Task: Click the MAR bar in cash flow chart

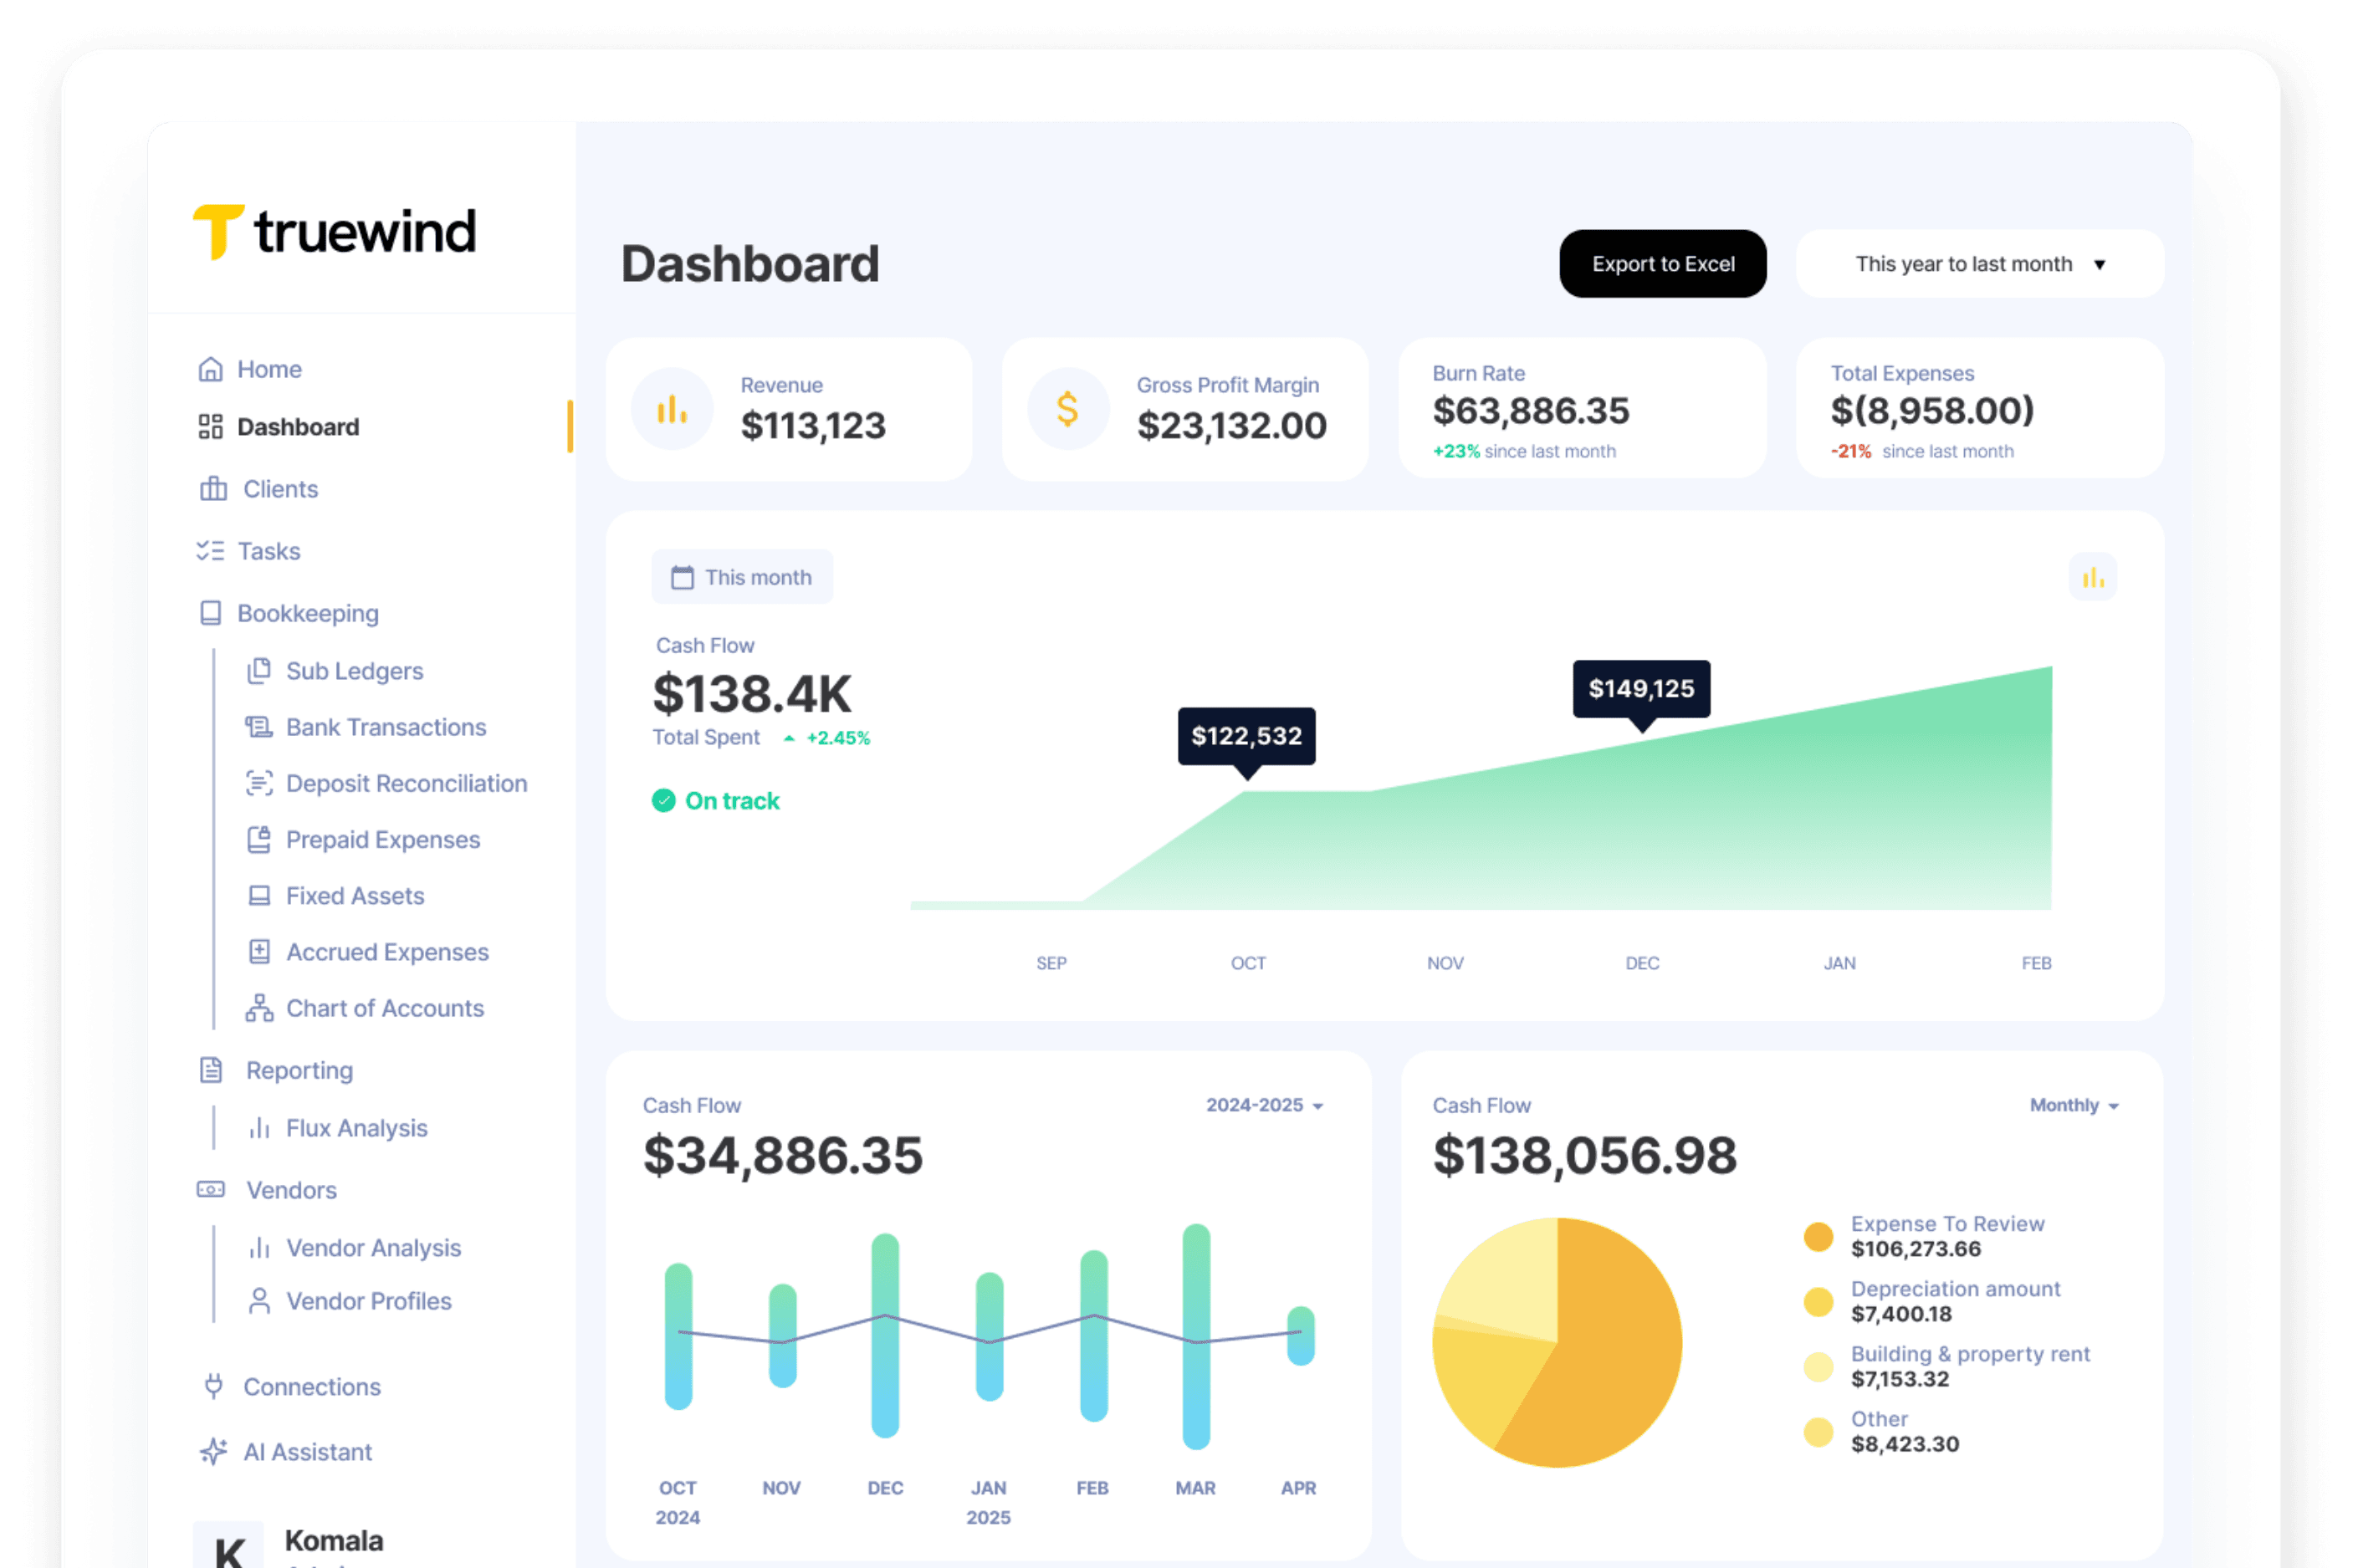Action: point(1196,1336)
